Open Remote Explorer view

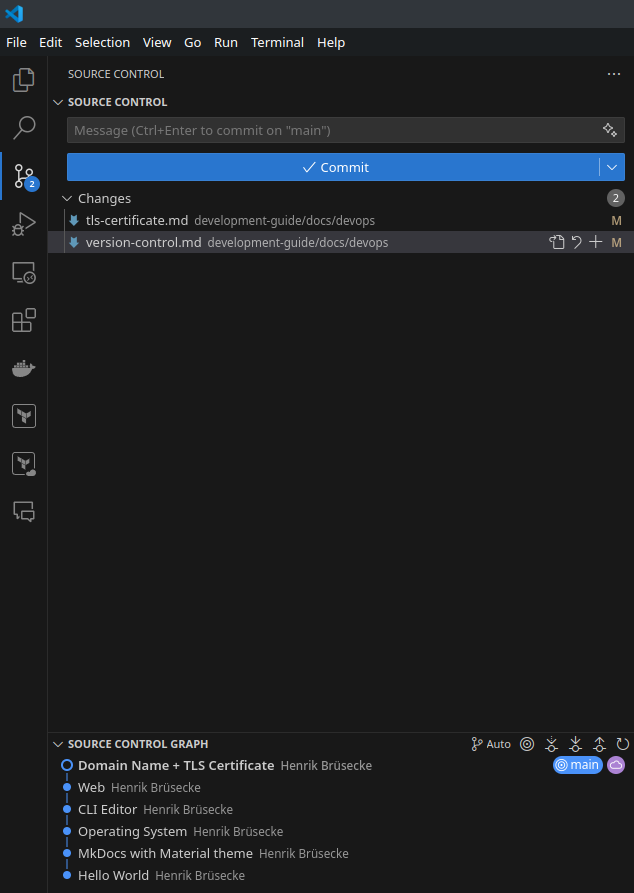click(23, 272)
